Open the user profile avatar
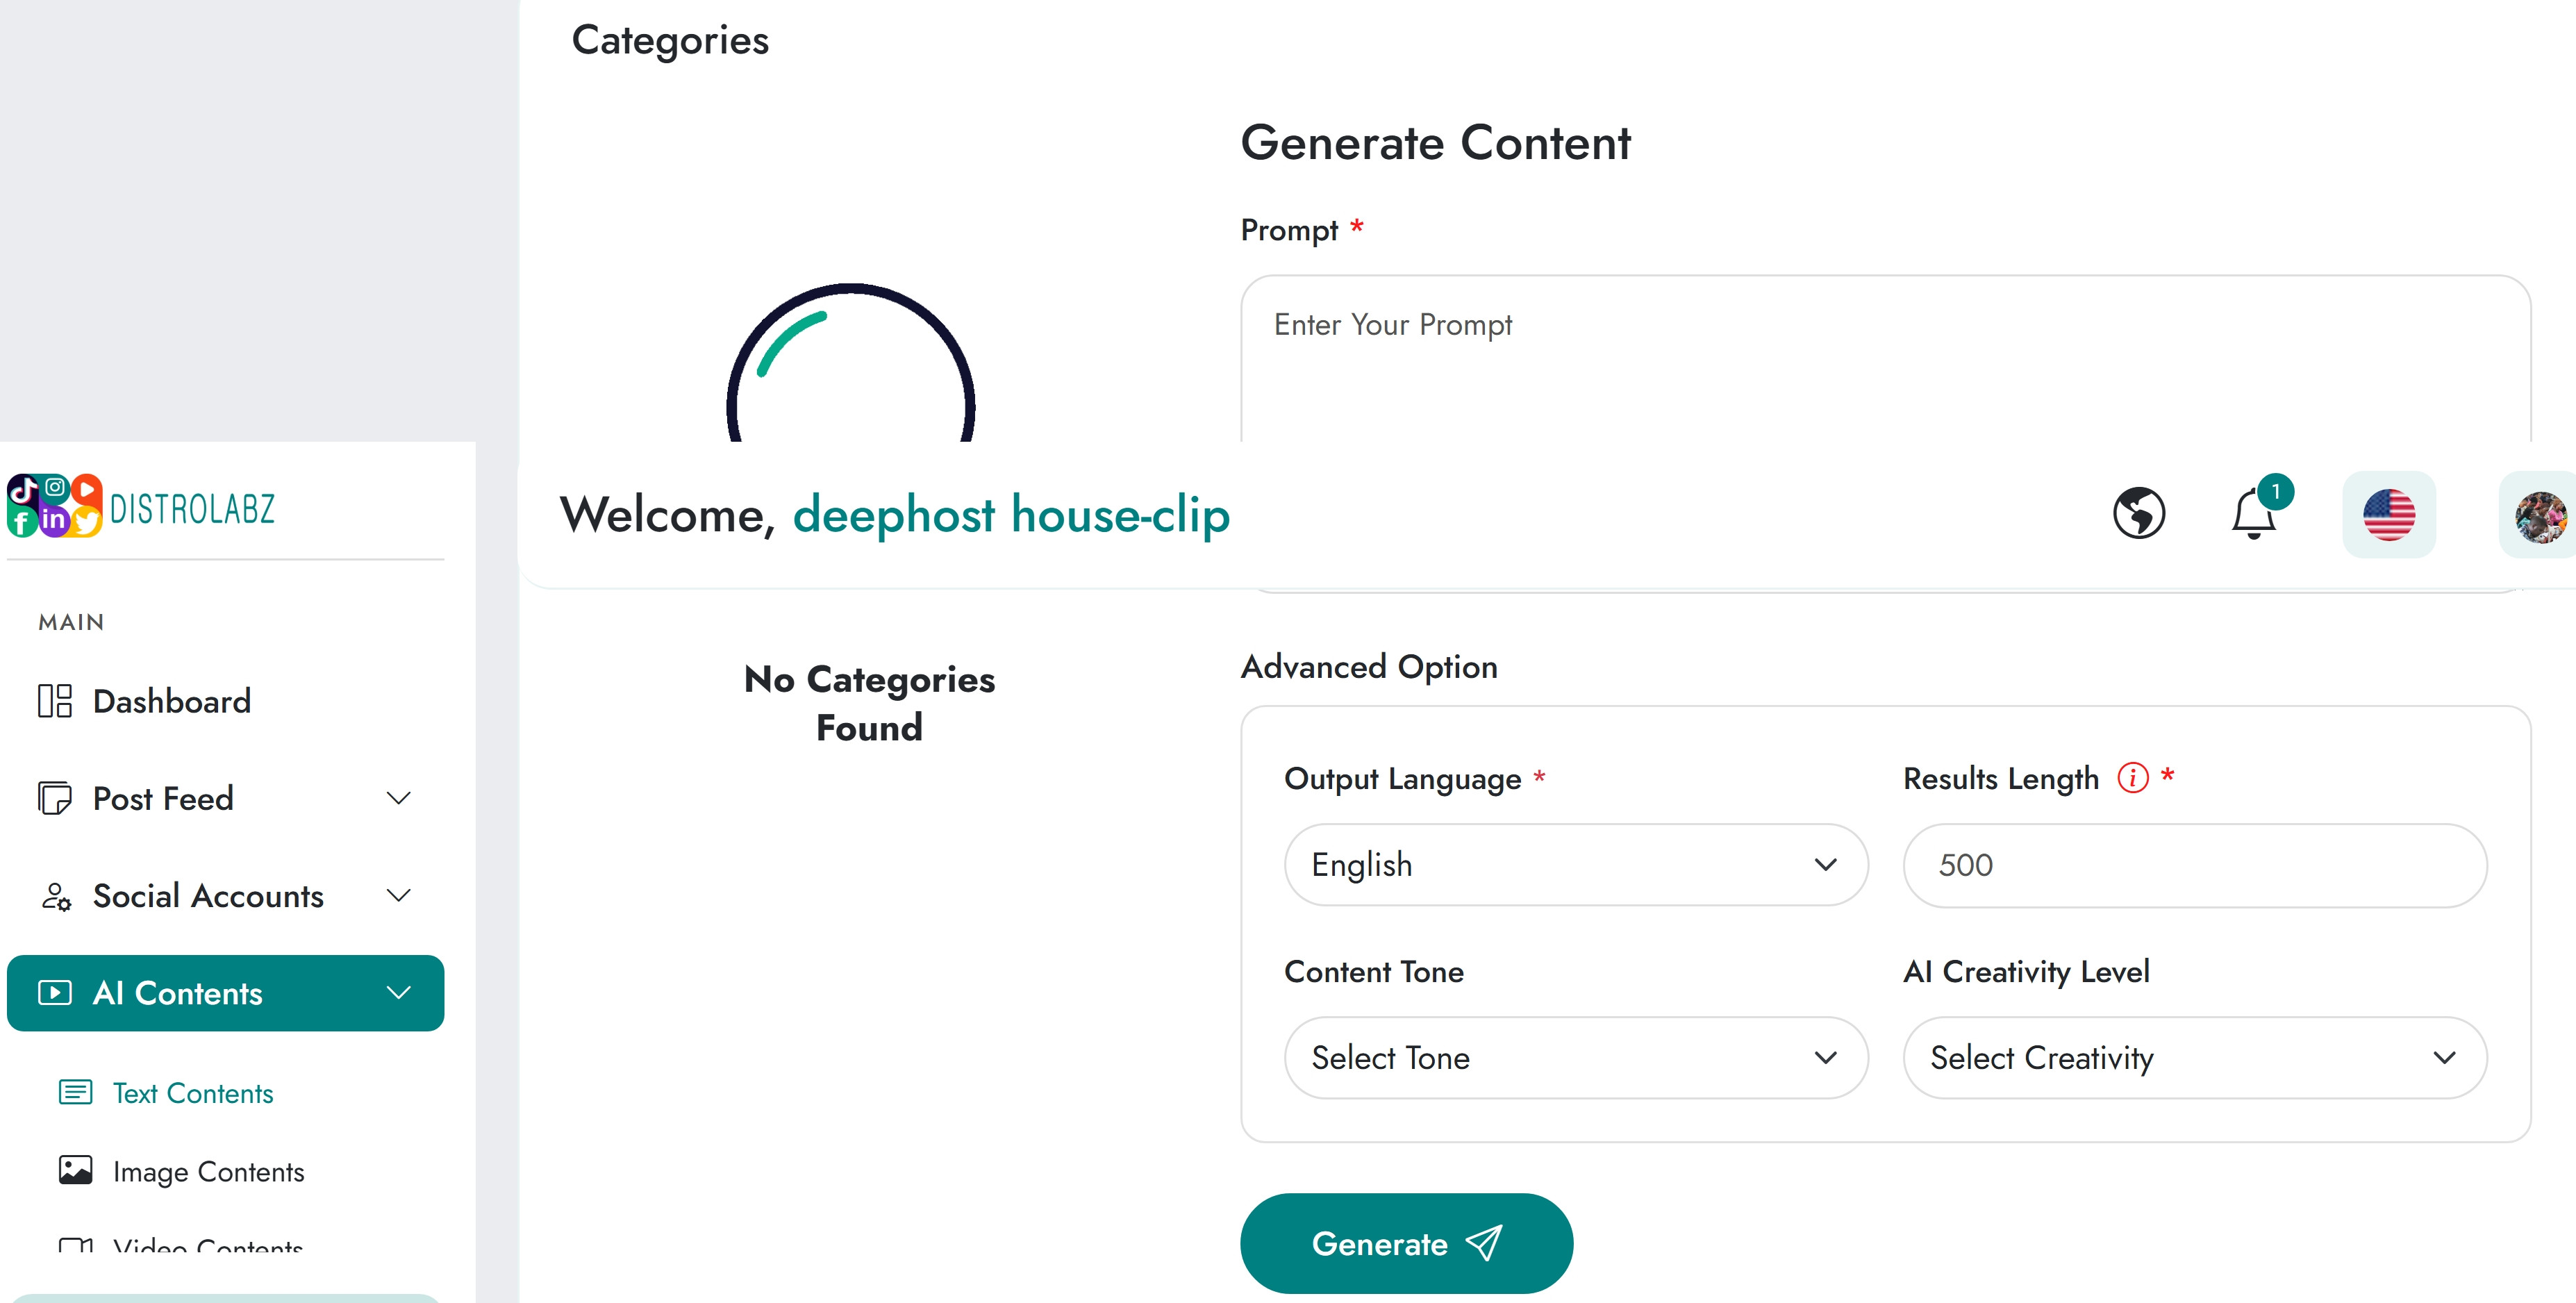 point(2539,516)
